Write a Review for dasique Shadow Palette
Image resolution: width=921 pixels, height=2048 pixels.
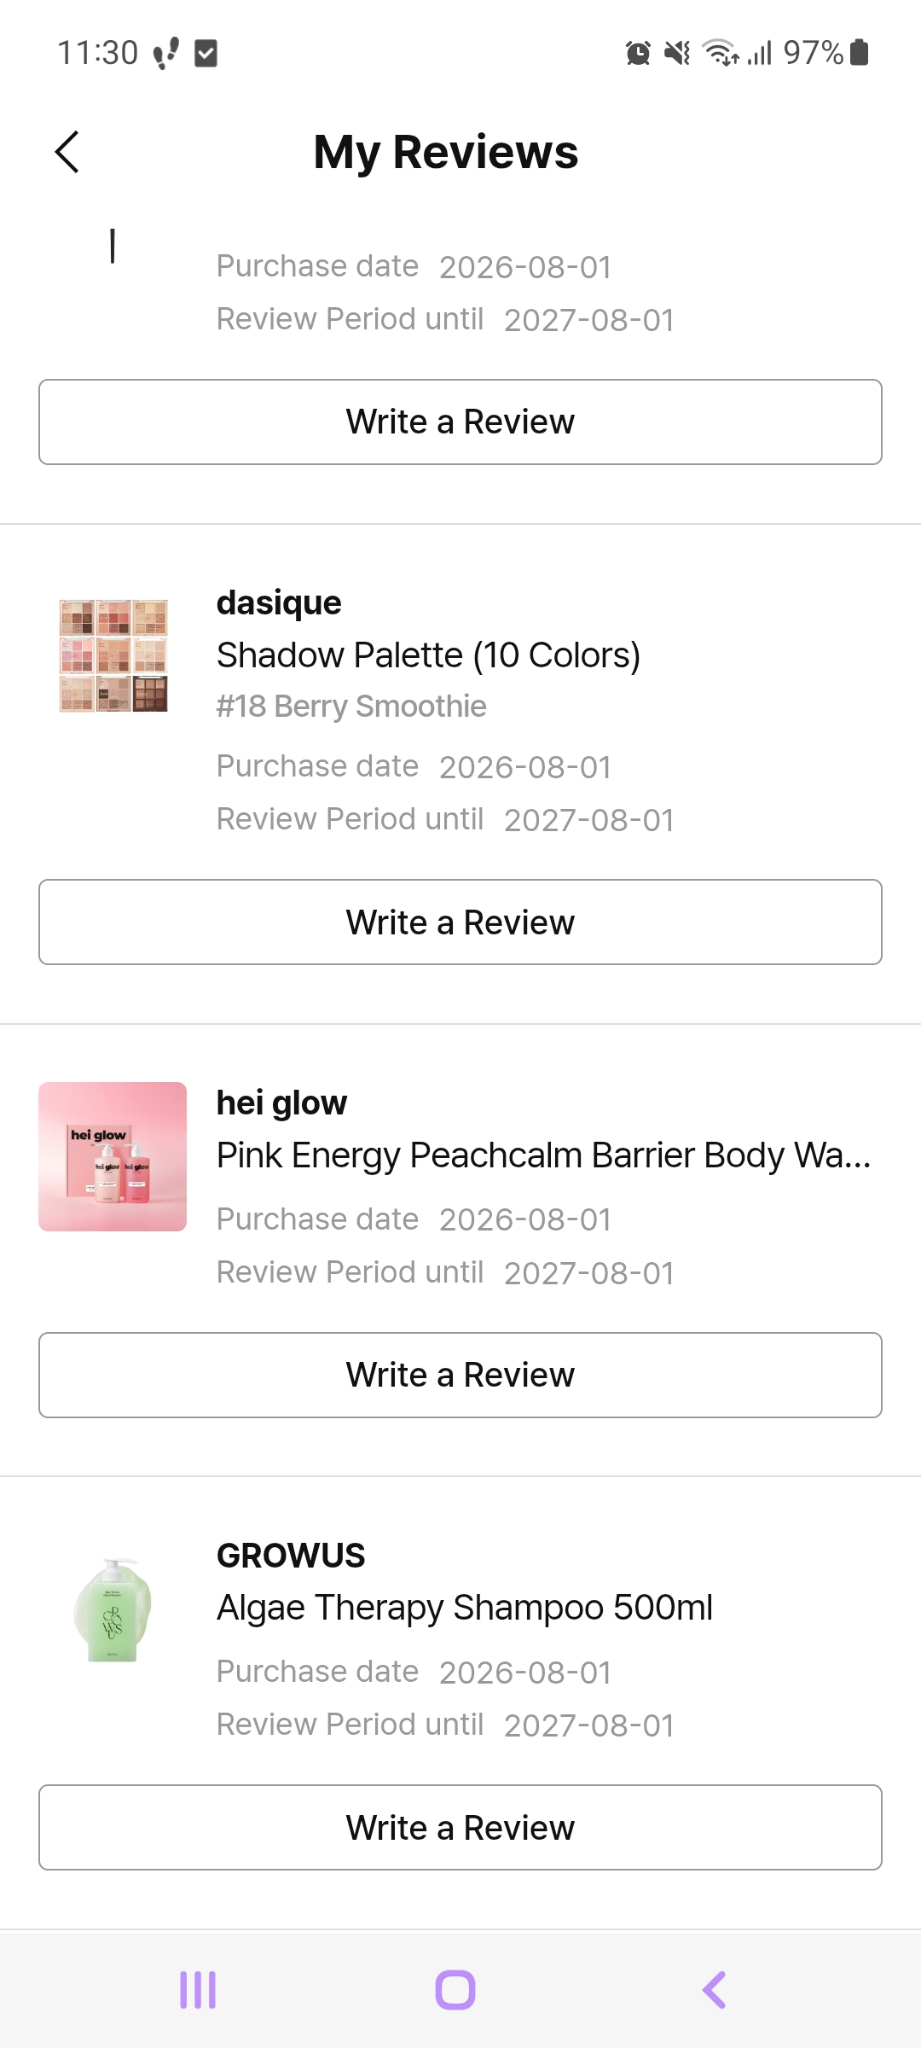click(460, 922)
